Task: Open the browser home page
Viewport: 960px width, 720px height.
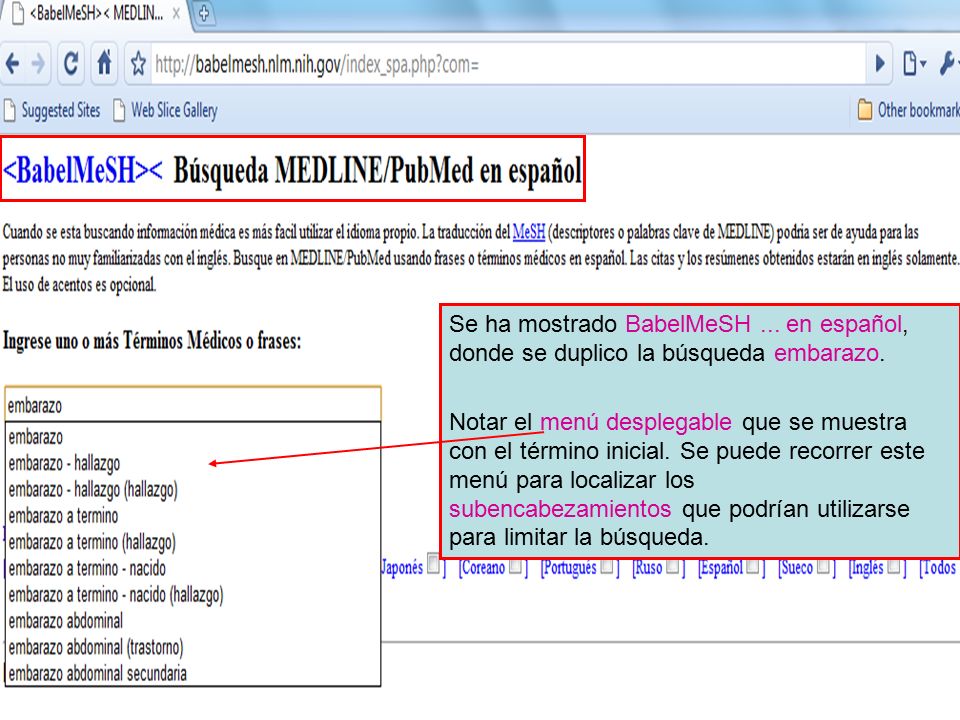Action: pyautogui.click(x=105, y=63)
